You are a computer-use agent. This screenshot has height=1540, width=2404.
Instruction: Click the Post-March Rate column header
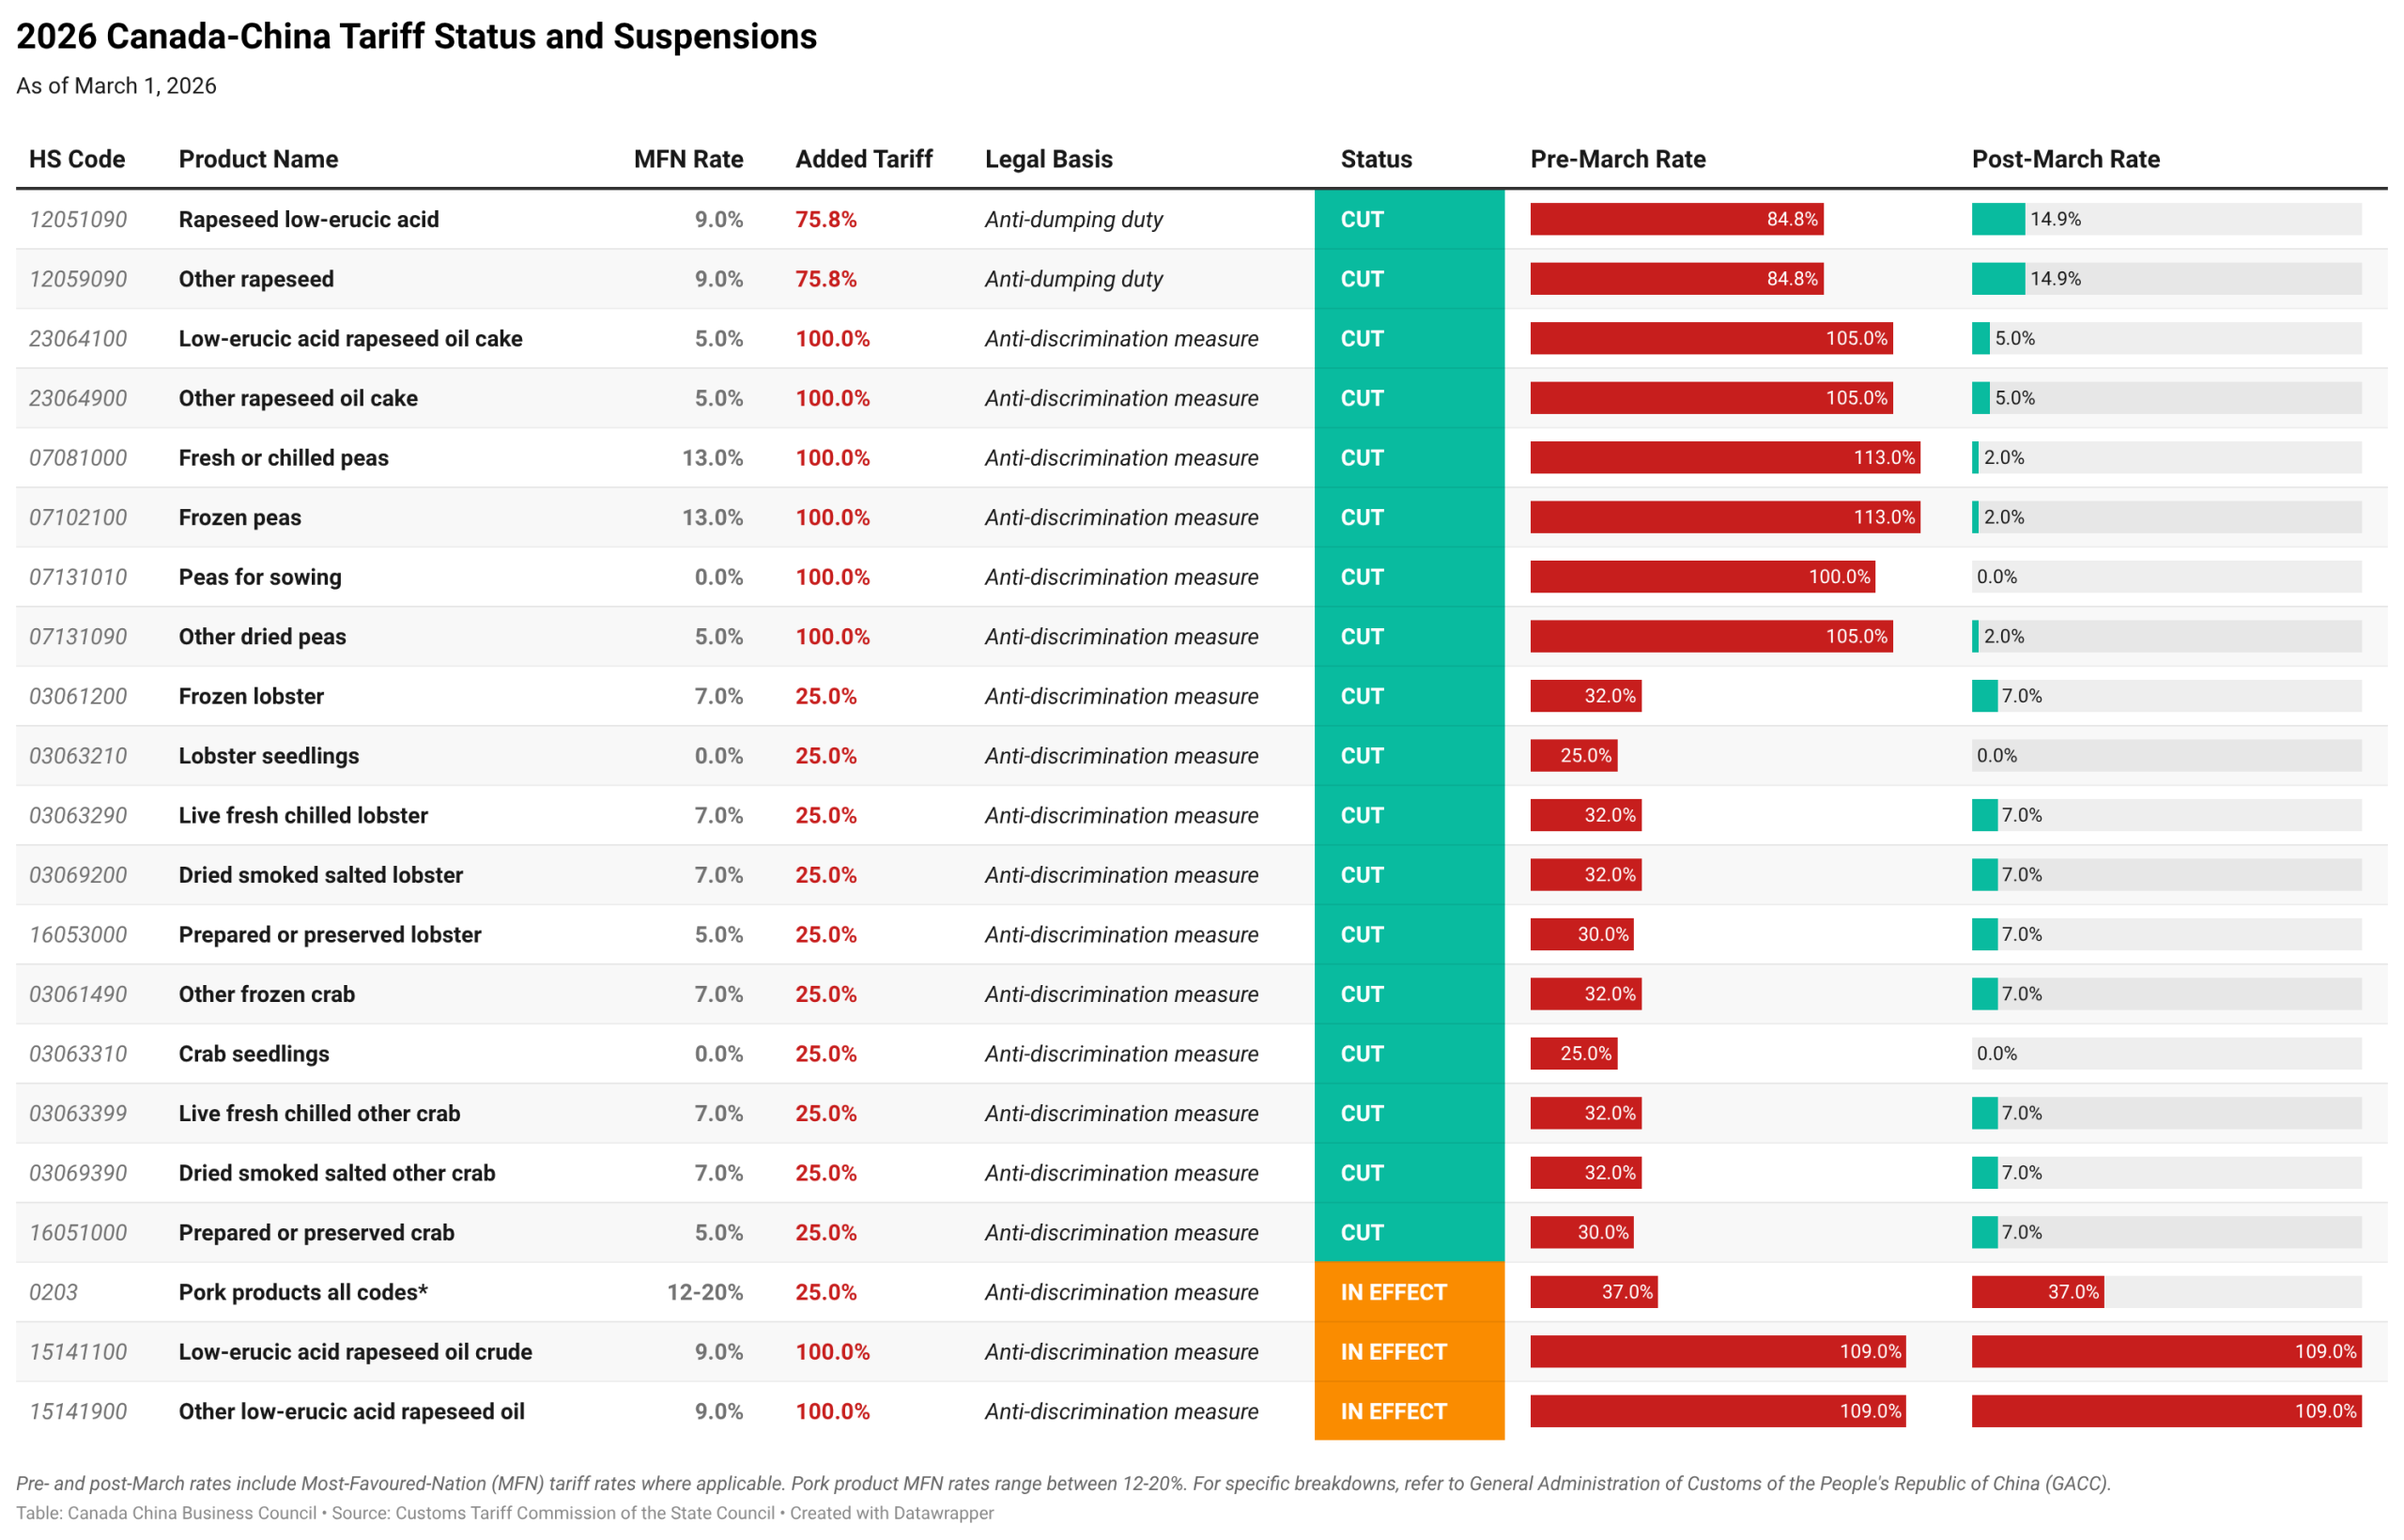(x=2065, y=159)
